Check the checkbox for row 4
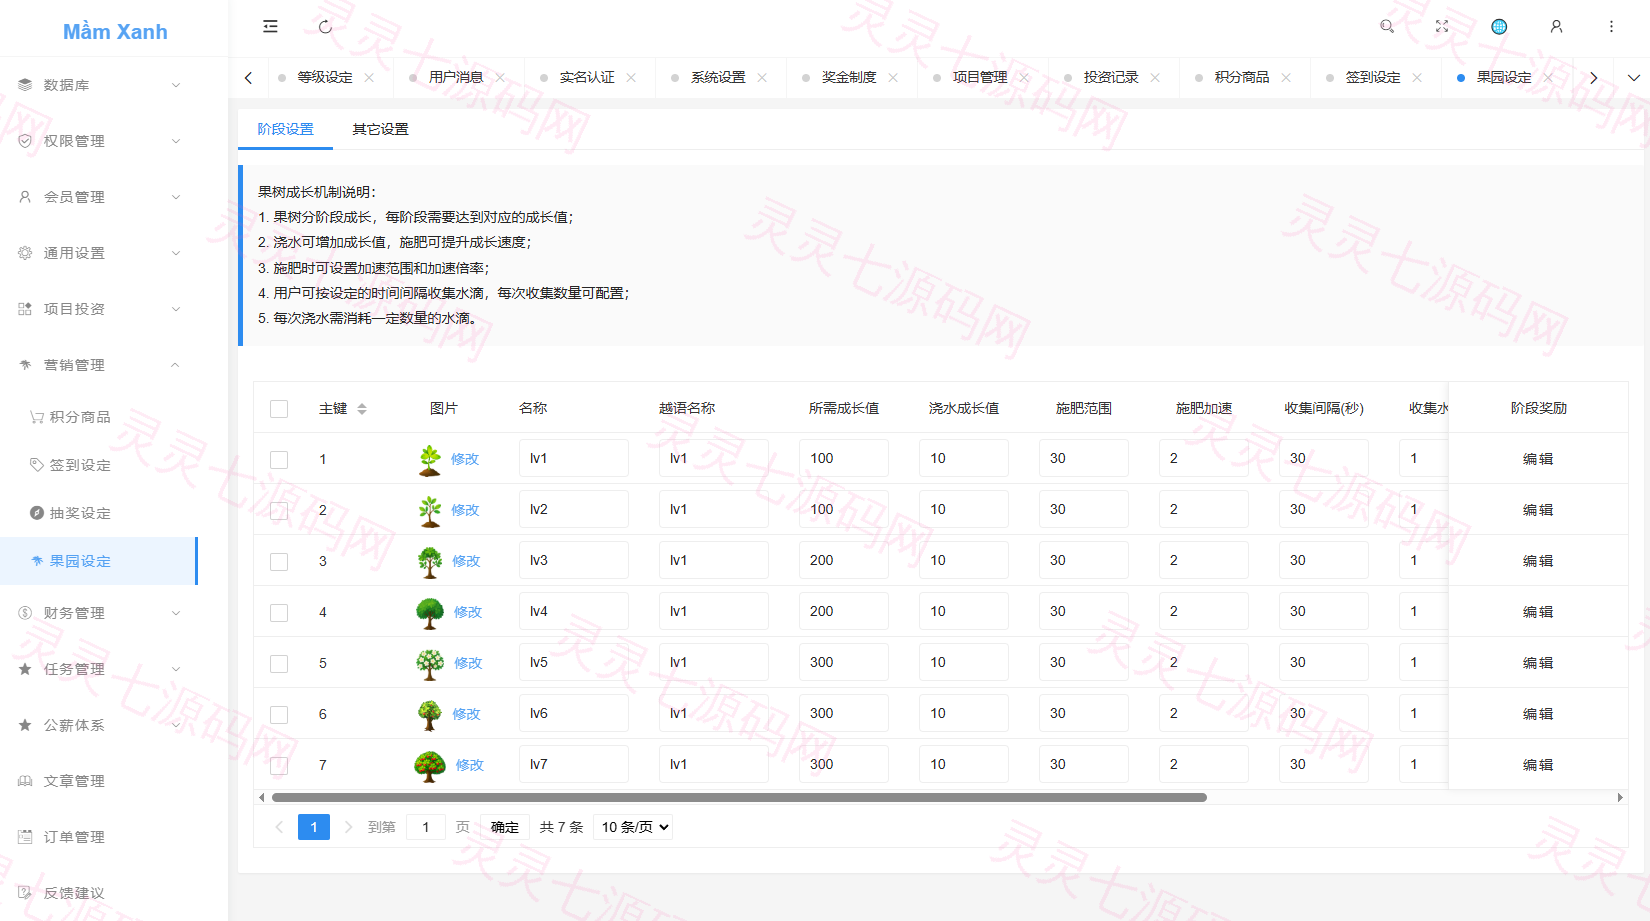Viewport: 1650px width, 921px height. (279, 613)
